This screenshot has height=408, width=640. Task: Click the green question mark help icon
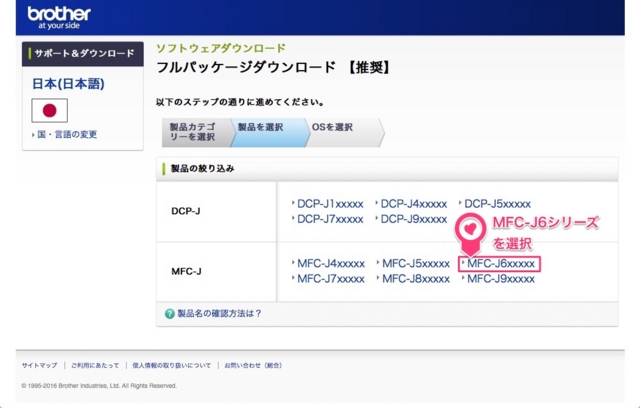170,314
